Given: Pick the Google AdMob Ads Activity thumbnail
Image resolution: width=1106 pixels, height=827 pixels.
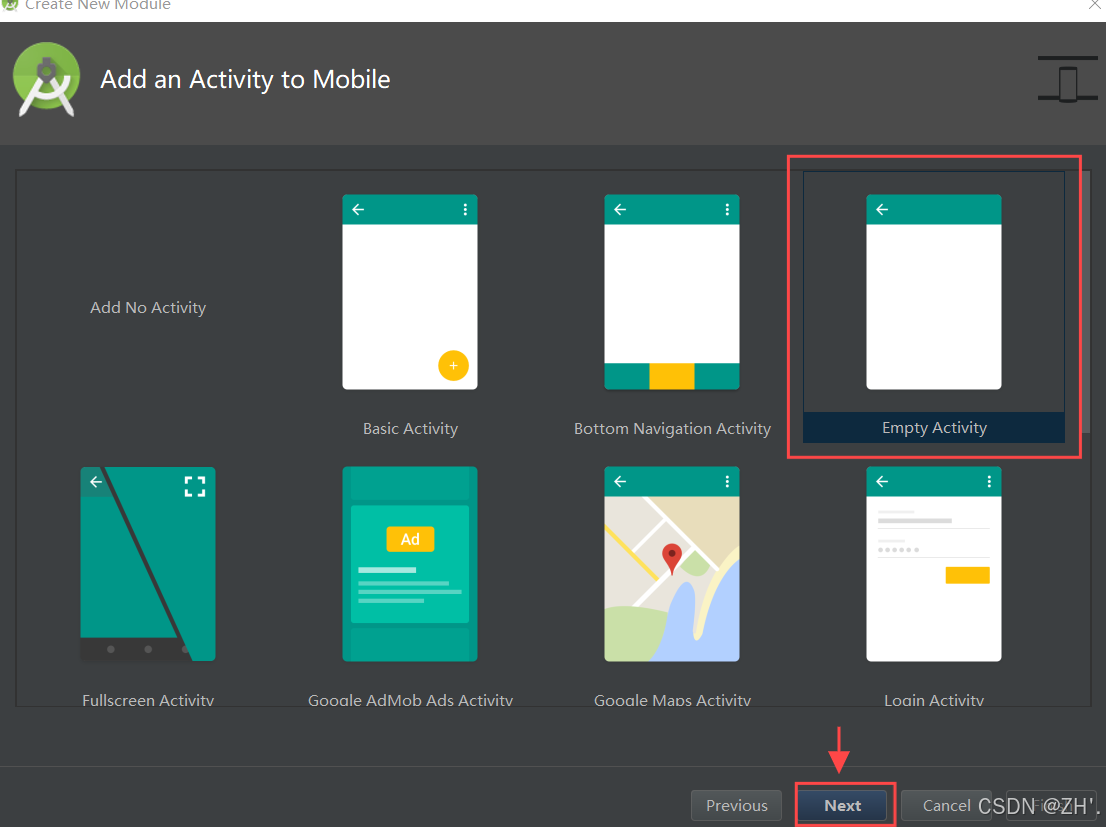Looking at the screenshot, I should click(x=410, y=564).
